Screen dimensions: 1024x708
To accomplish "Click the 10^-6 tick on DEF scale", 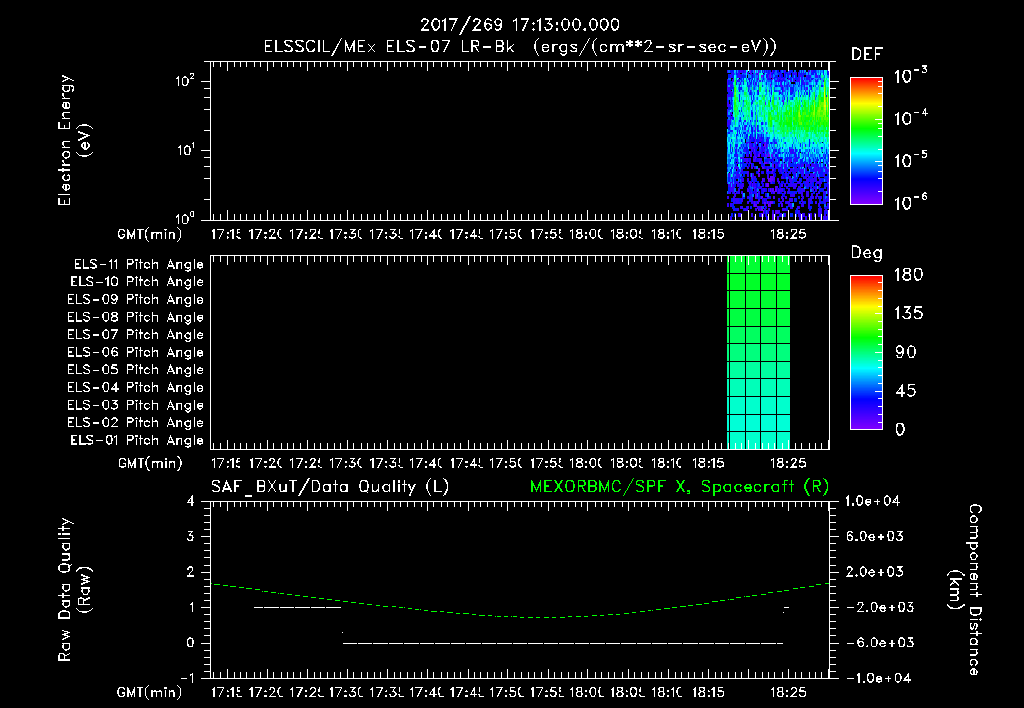I will [x=910, y=202].
